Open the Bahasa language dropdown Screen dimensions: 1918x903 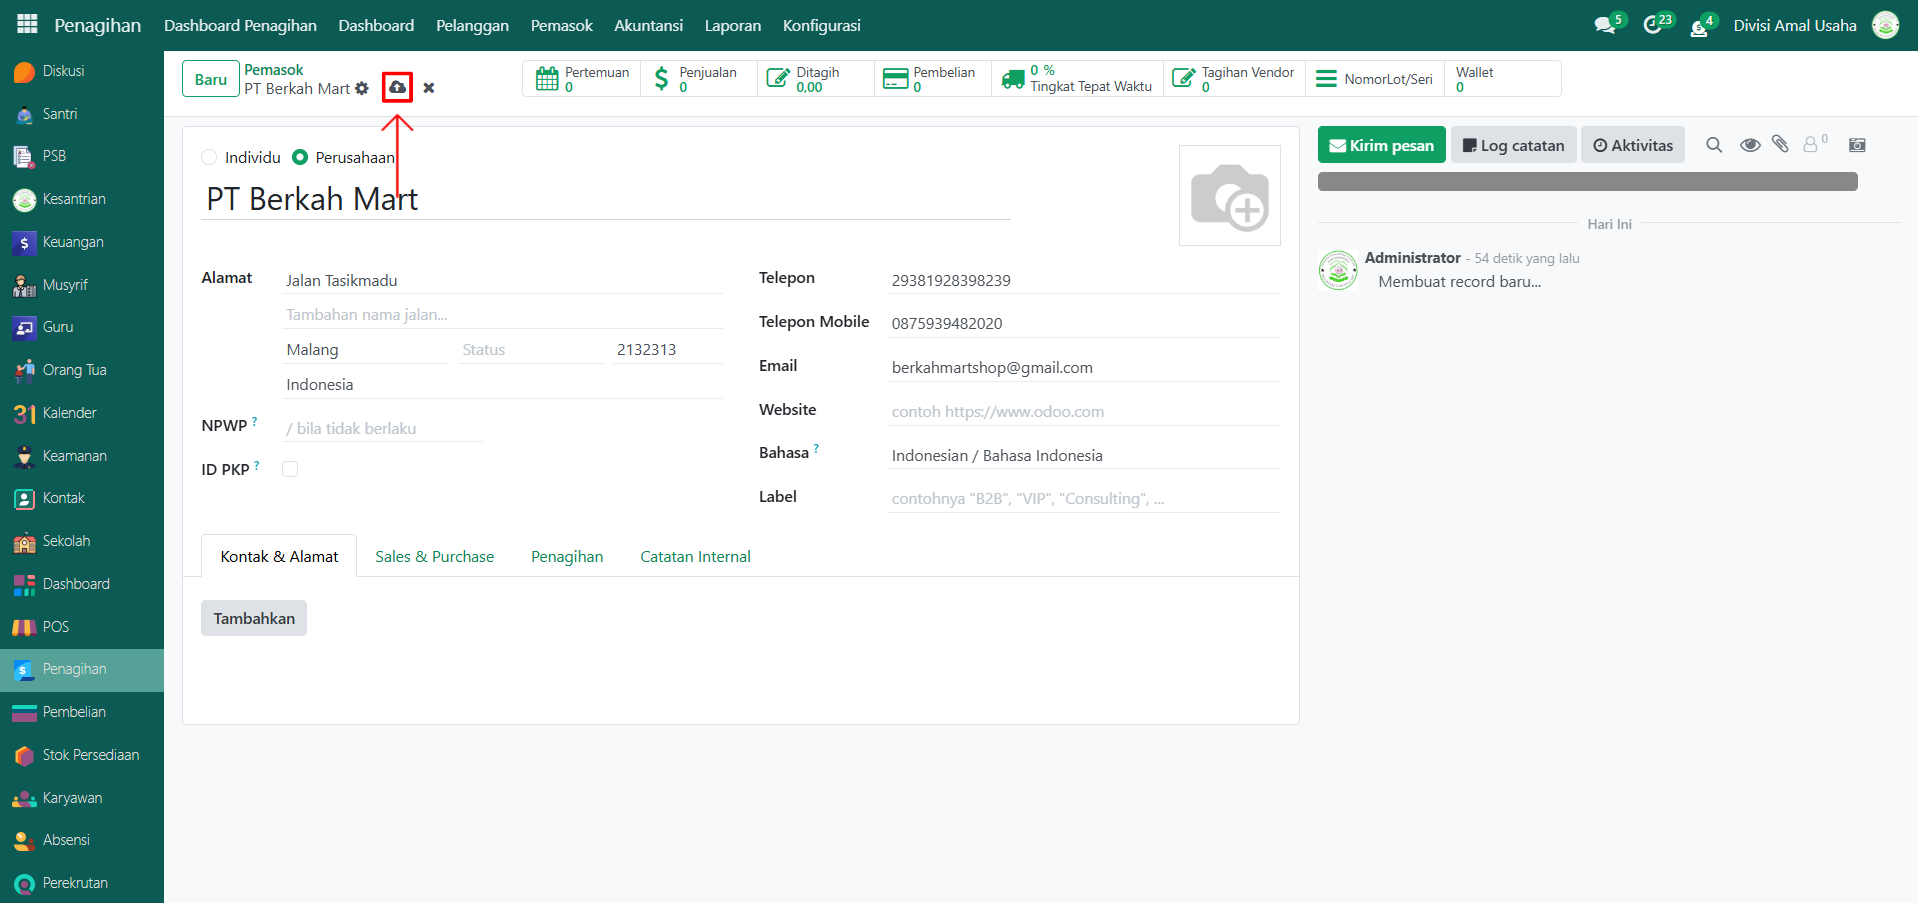1082,456
